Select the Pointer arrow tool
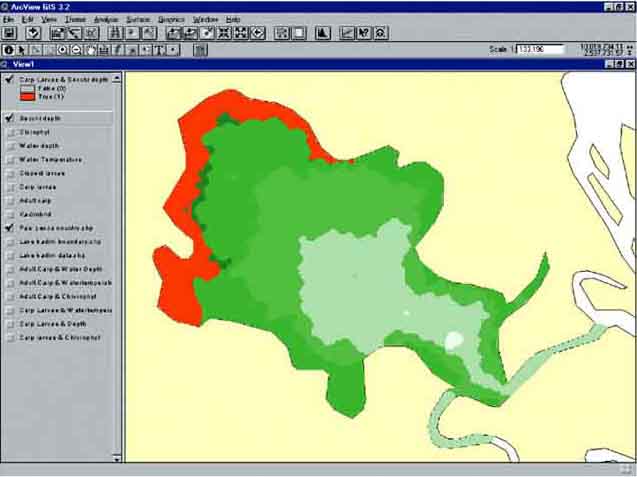637x477 pixels. [22, 49]
